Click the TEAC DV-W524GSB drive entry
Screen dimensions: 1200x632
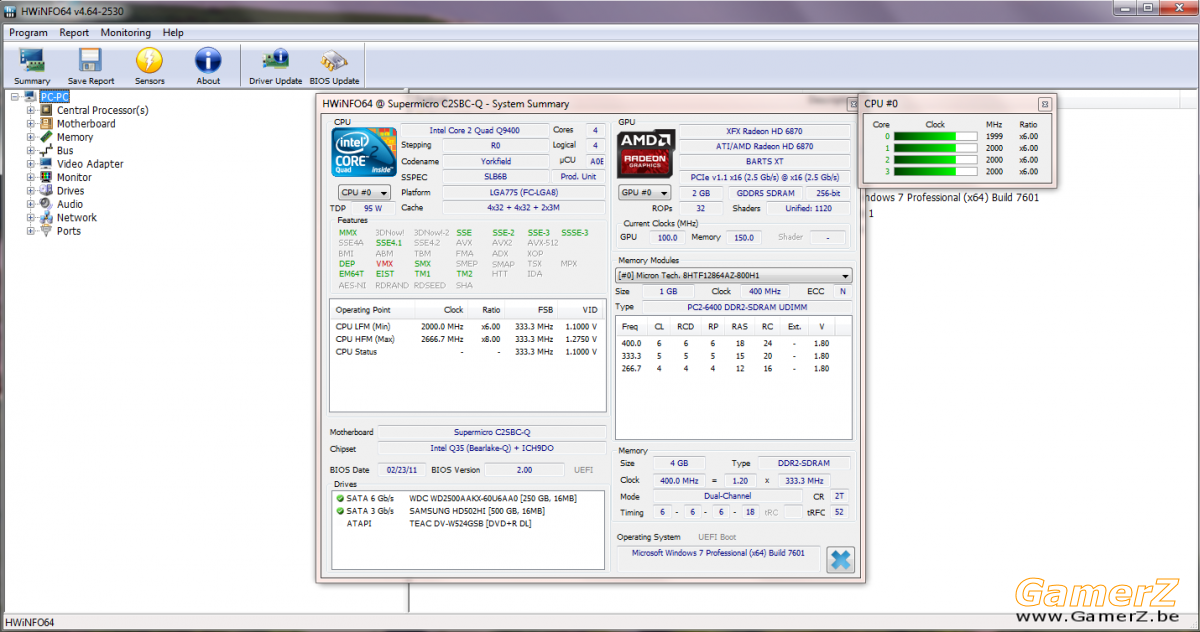click(469, 524)
